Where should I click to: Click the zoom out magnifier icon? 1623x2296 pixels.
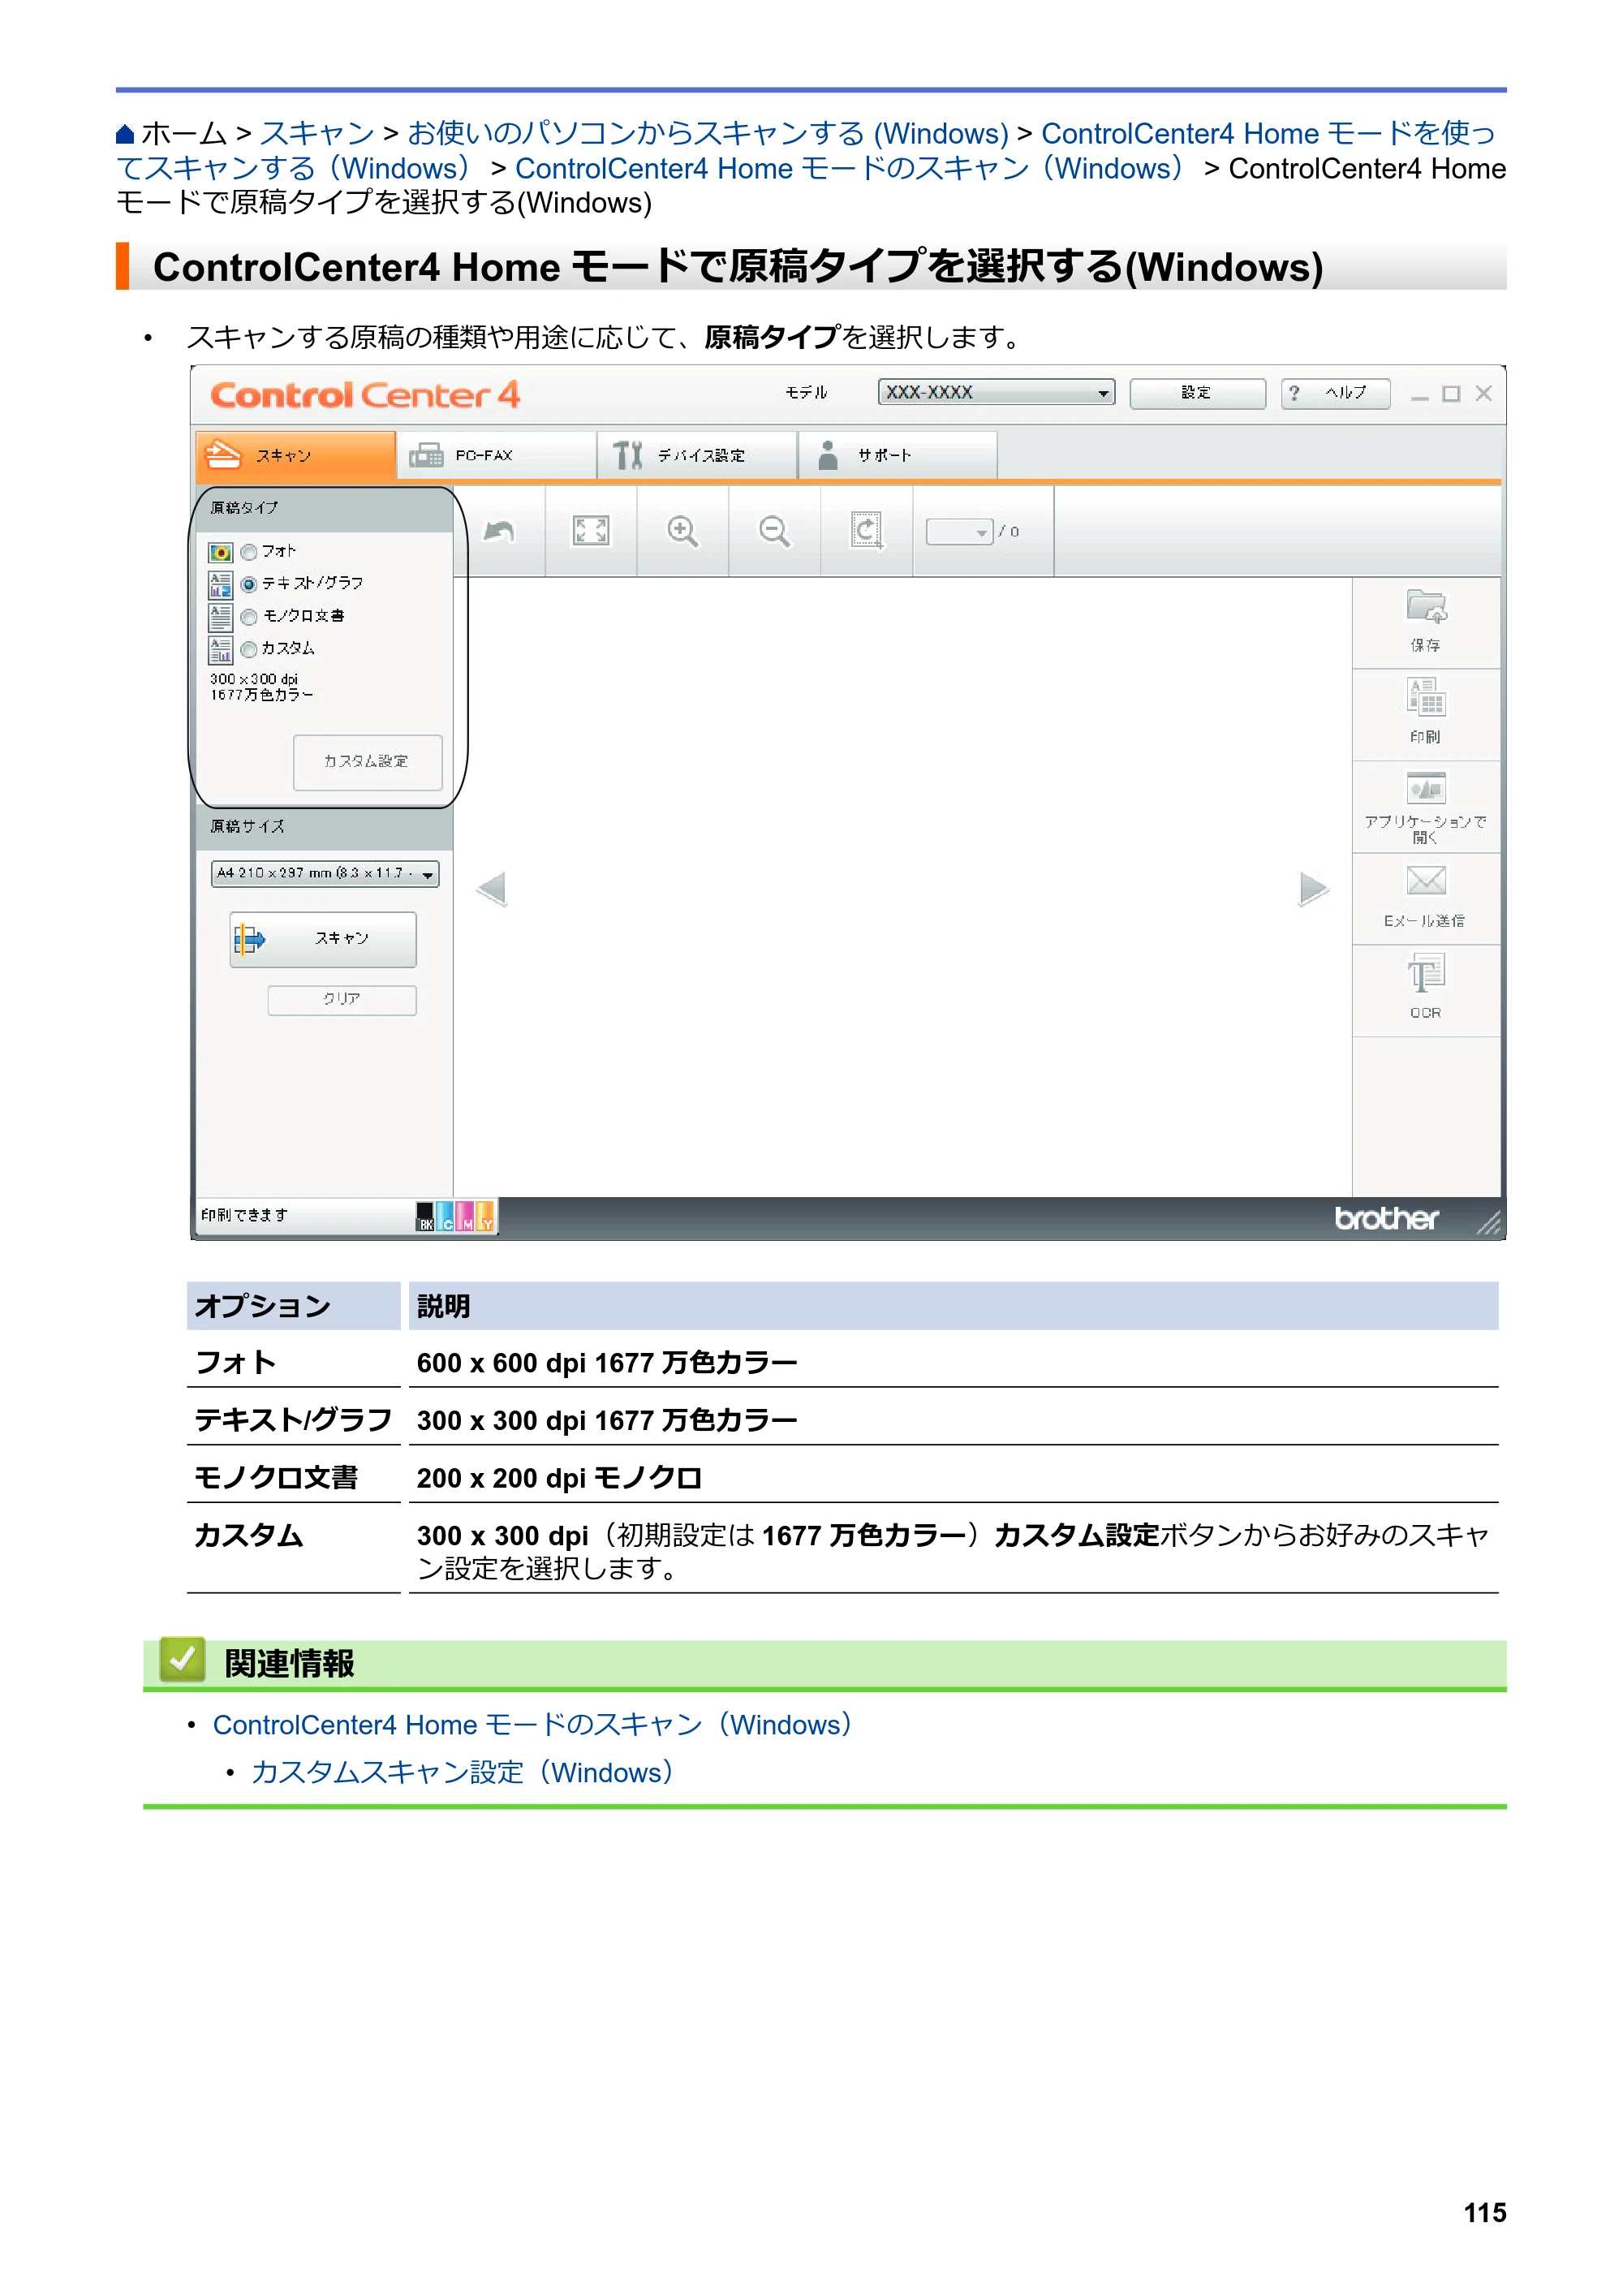[774, 531]
